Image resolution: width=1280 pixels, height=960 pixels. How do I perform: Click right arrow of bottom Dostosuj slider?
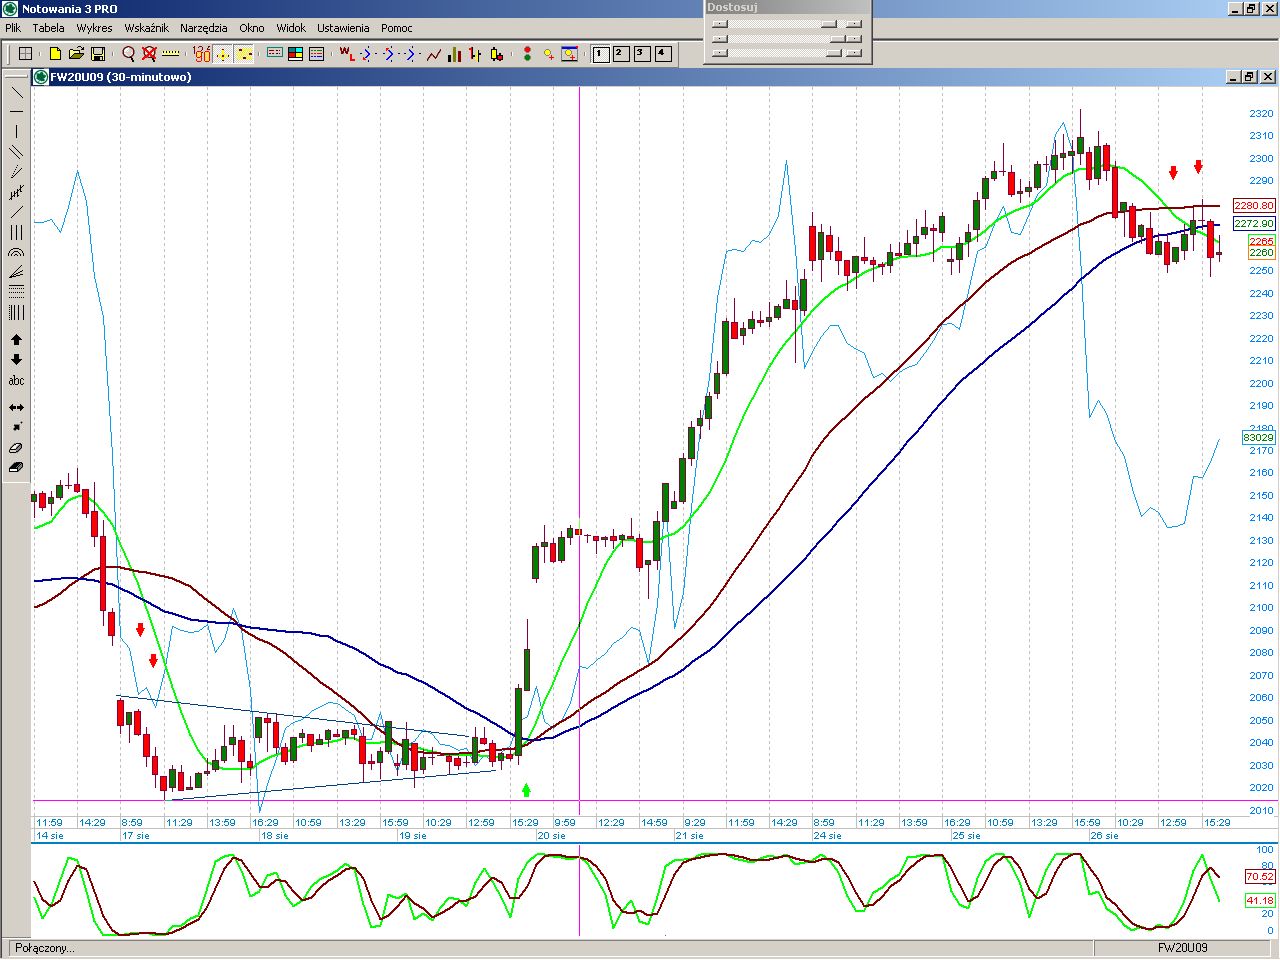(x=853, y=53)
